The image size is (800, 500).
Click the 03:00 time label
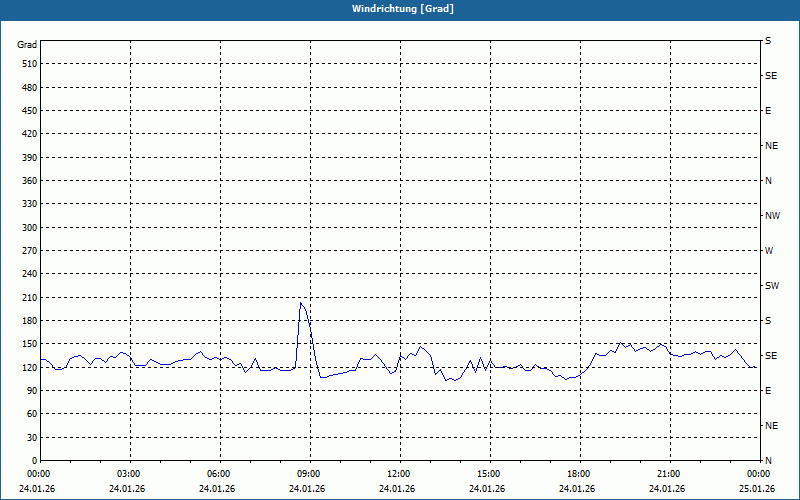[129, 474]
